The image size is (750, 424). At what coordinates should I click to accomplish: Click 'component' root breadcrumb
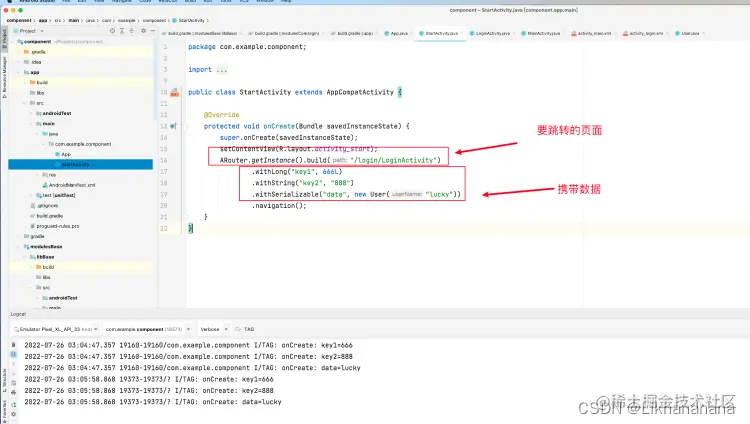point(19,21)
